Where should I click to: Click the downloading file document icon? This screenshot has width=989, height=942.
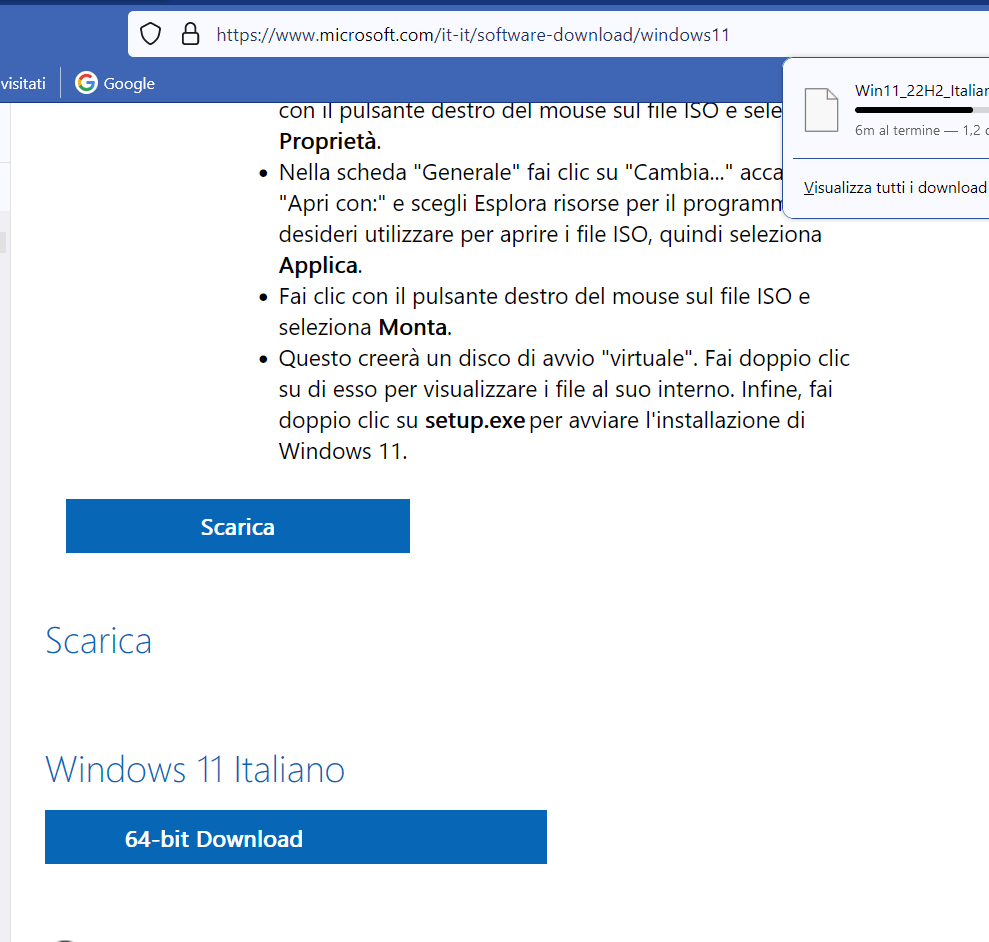tap(821, 110)
